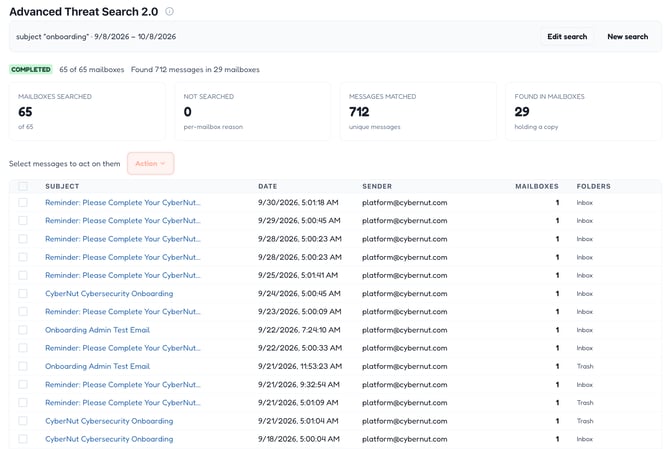Viewport: 670px width, 449px height.
Task: Open Reminder link sent 9/21/2026 9:32:54 AM
Action: pyautogui.click(x=123, y=384)
